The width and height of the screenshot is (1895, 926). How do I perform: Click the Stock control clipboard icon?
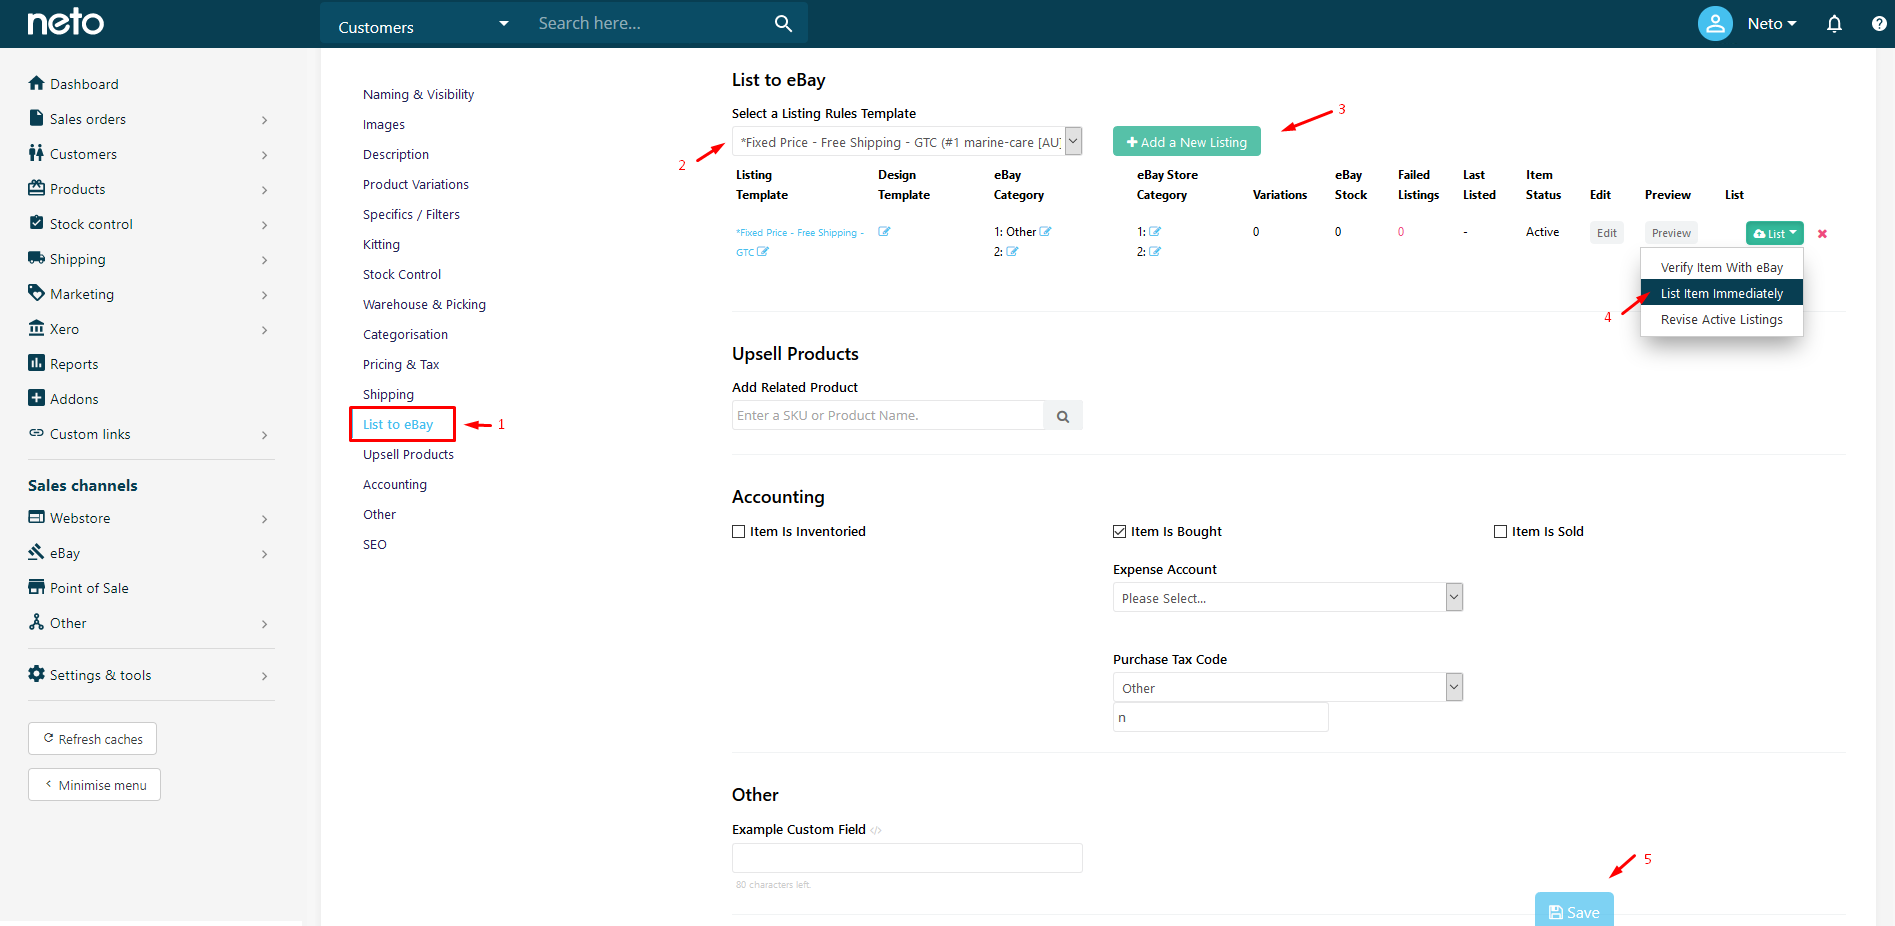click(37, 223)
